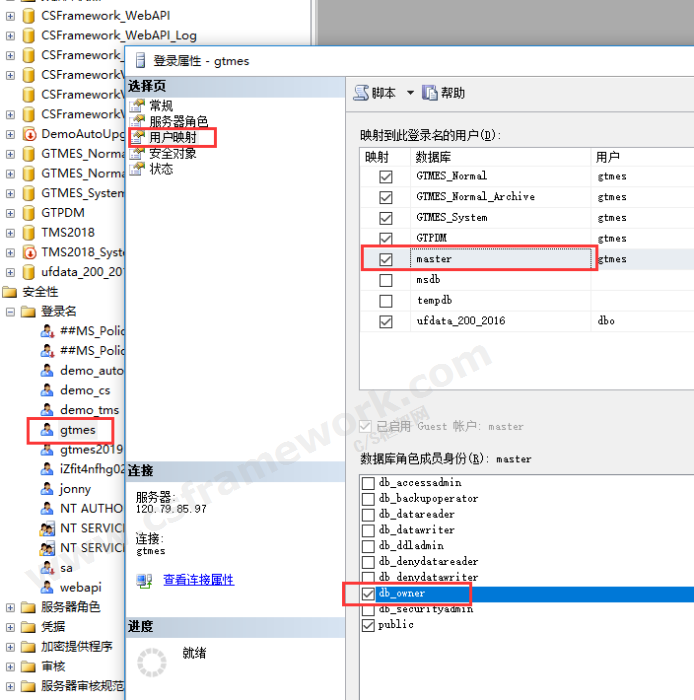The image size is (694, 700).
Task: Open the Script dropdown arrow
Action: 410,93
